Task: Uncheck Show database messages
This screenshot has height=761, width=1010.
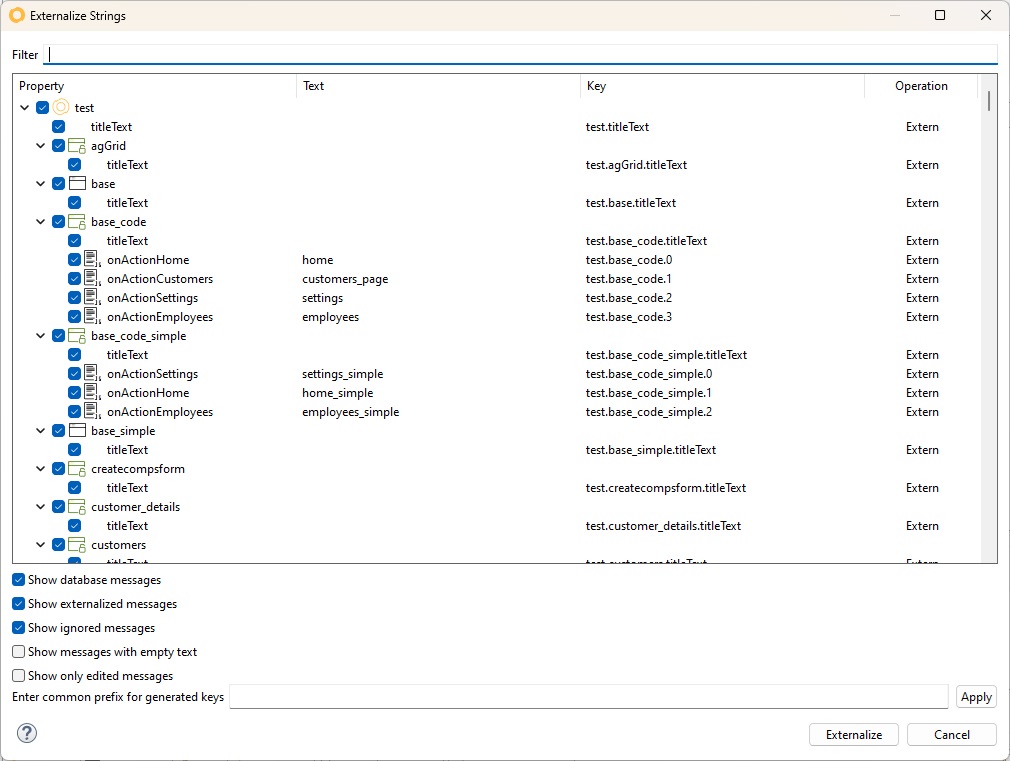Action: (x=19, y=580)
